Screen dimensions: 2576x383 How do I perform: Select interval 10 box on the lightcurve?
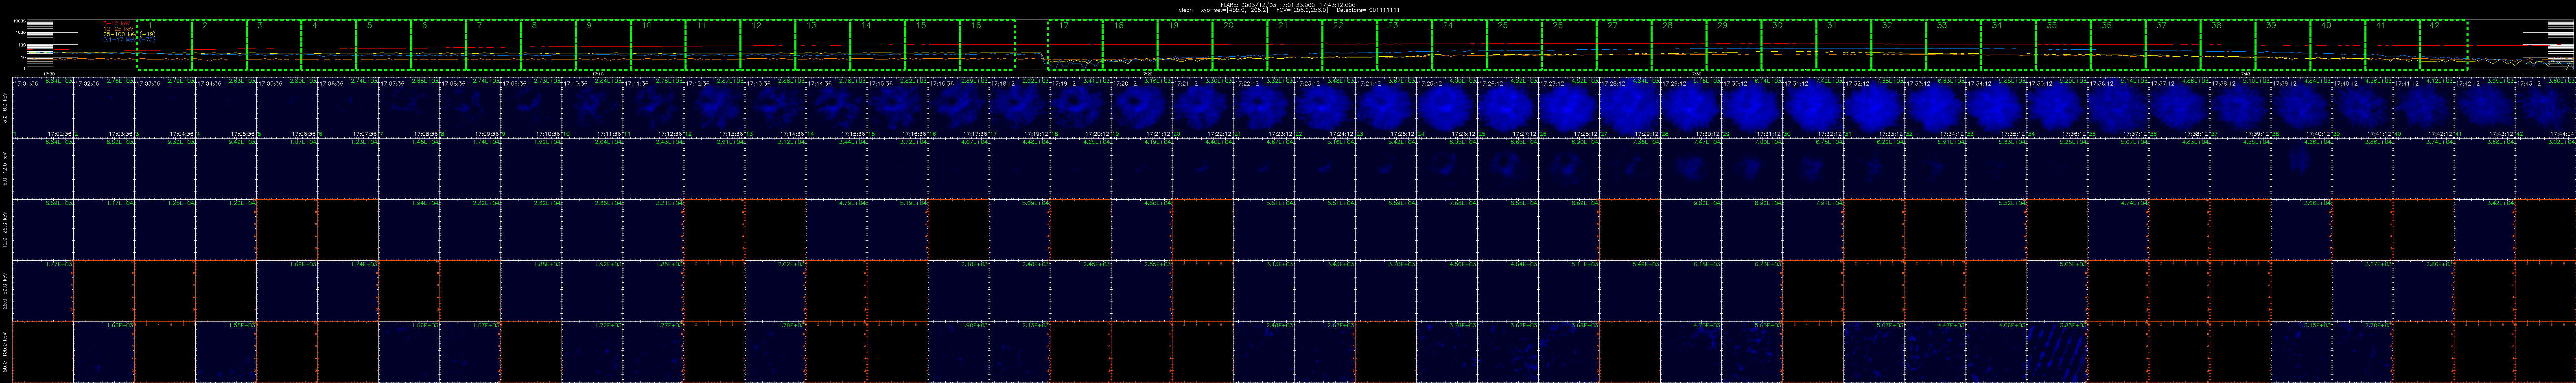point(658,45)
